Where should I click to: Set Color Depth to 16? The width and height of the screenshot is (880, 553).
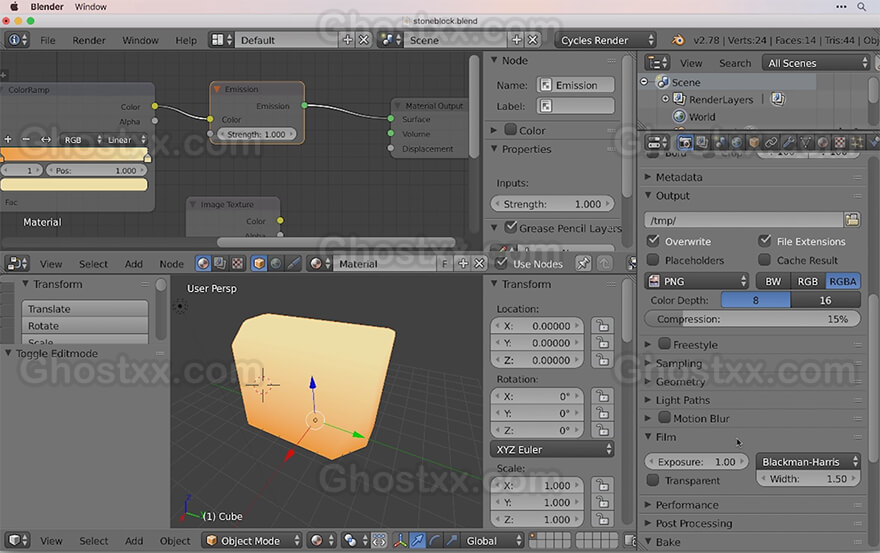pyautogui.click(x=825, y=300)
